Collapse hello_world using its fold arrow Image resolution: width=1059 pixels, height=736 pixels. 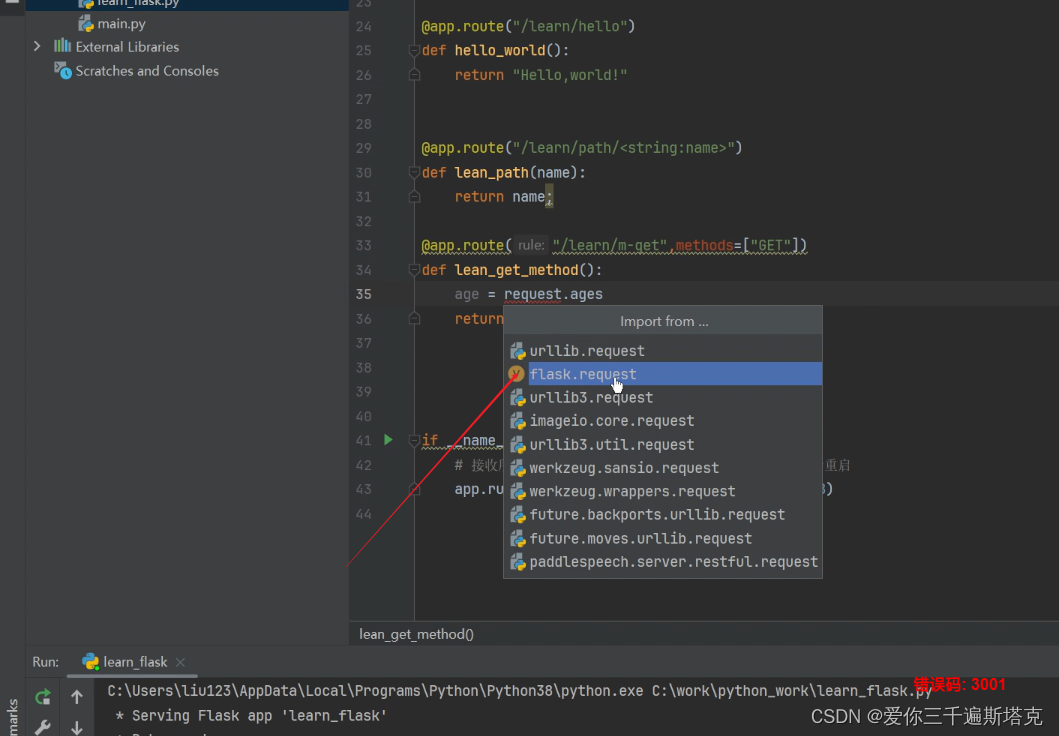(413, 50)
